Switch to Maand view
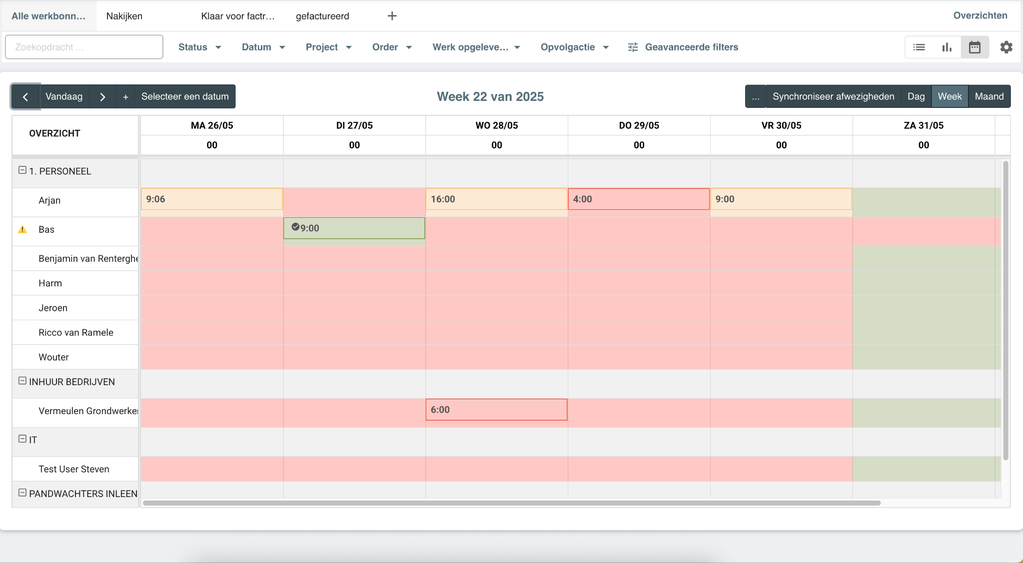Image resolution: width=1023 pixels, height=563 pixels. click(989, 97)
